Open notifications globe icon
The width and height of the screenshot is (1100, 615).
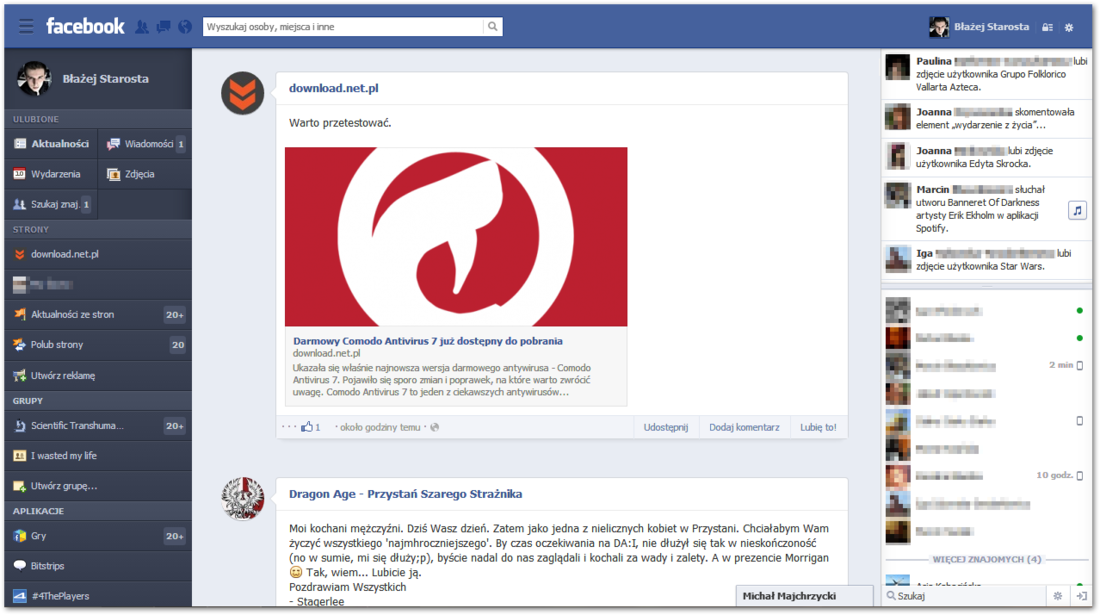point(185,27)
